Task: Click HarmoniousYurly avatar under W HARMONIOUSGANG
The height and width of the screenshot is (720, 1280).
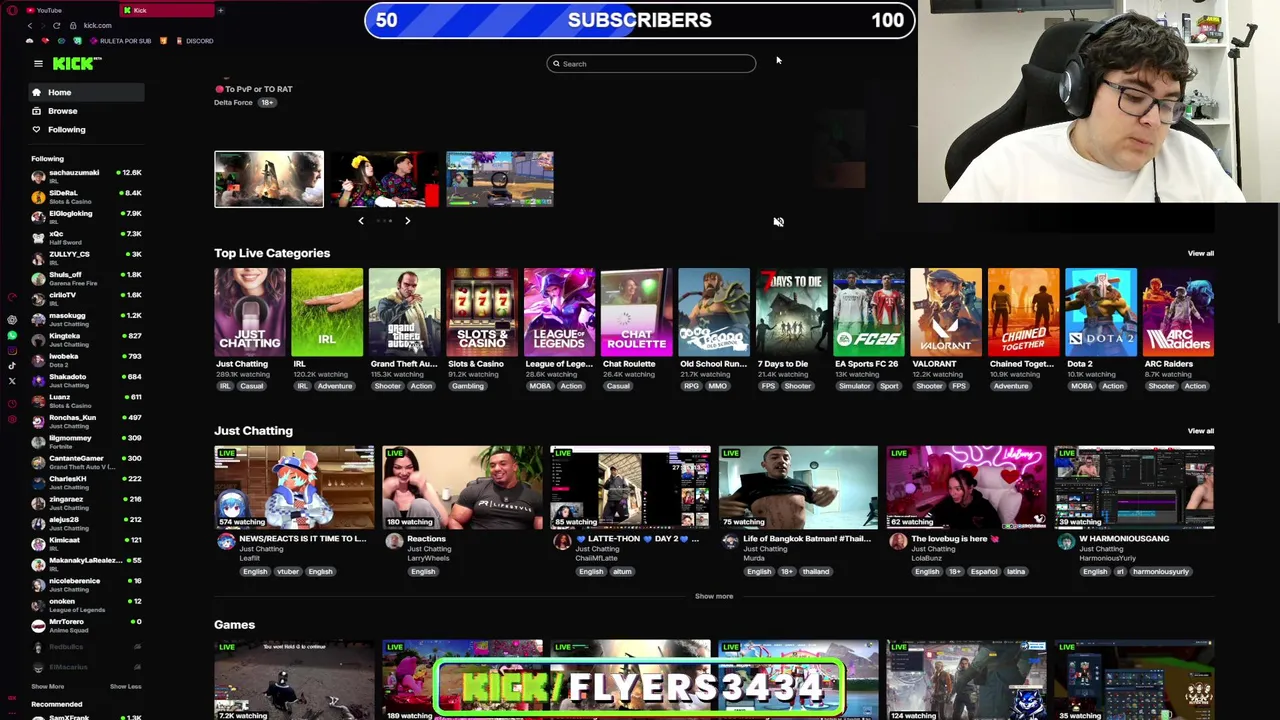Action: click(1066, 542)
